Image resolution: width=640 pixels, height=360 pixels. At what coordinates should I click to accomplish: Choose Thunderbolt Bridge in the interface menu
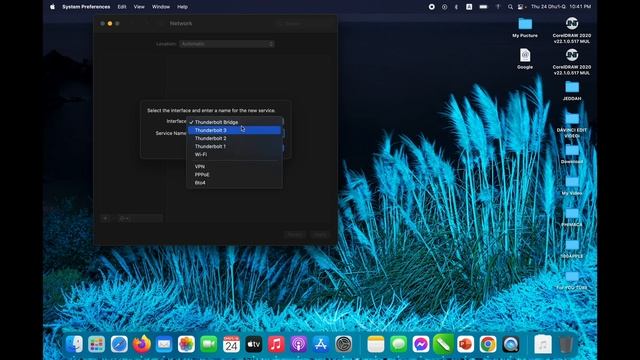coord(234,122)
